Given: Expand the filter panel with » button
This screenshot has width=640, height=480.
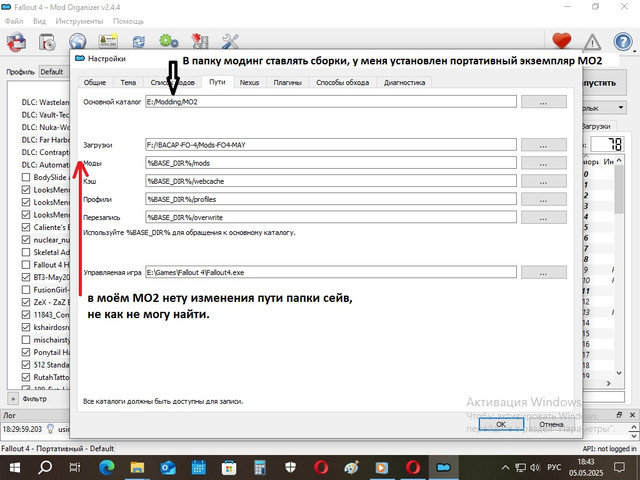Looking at the screenshot, I should [13, 398].
